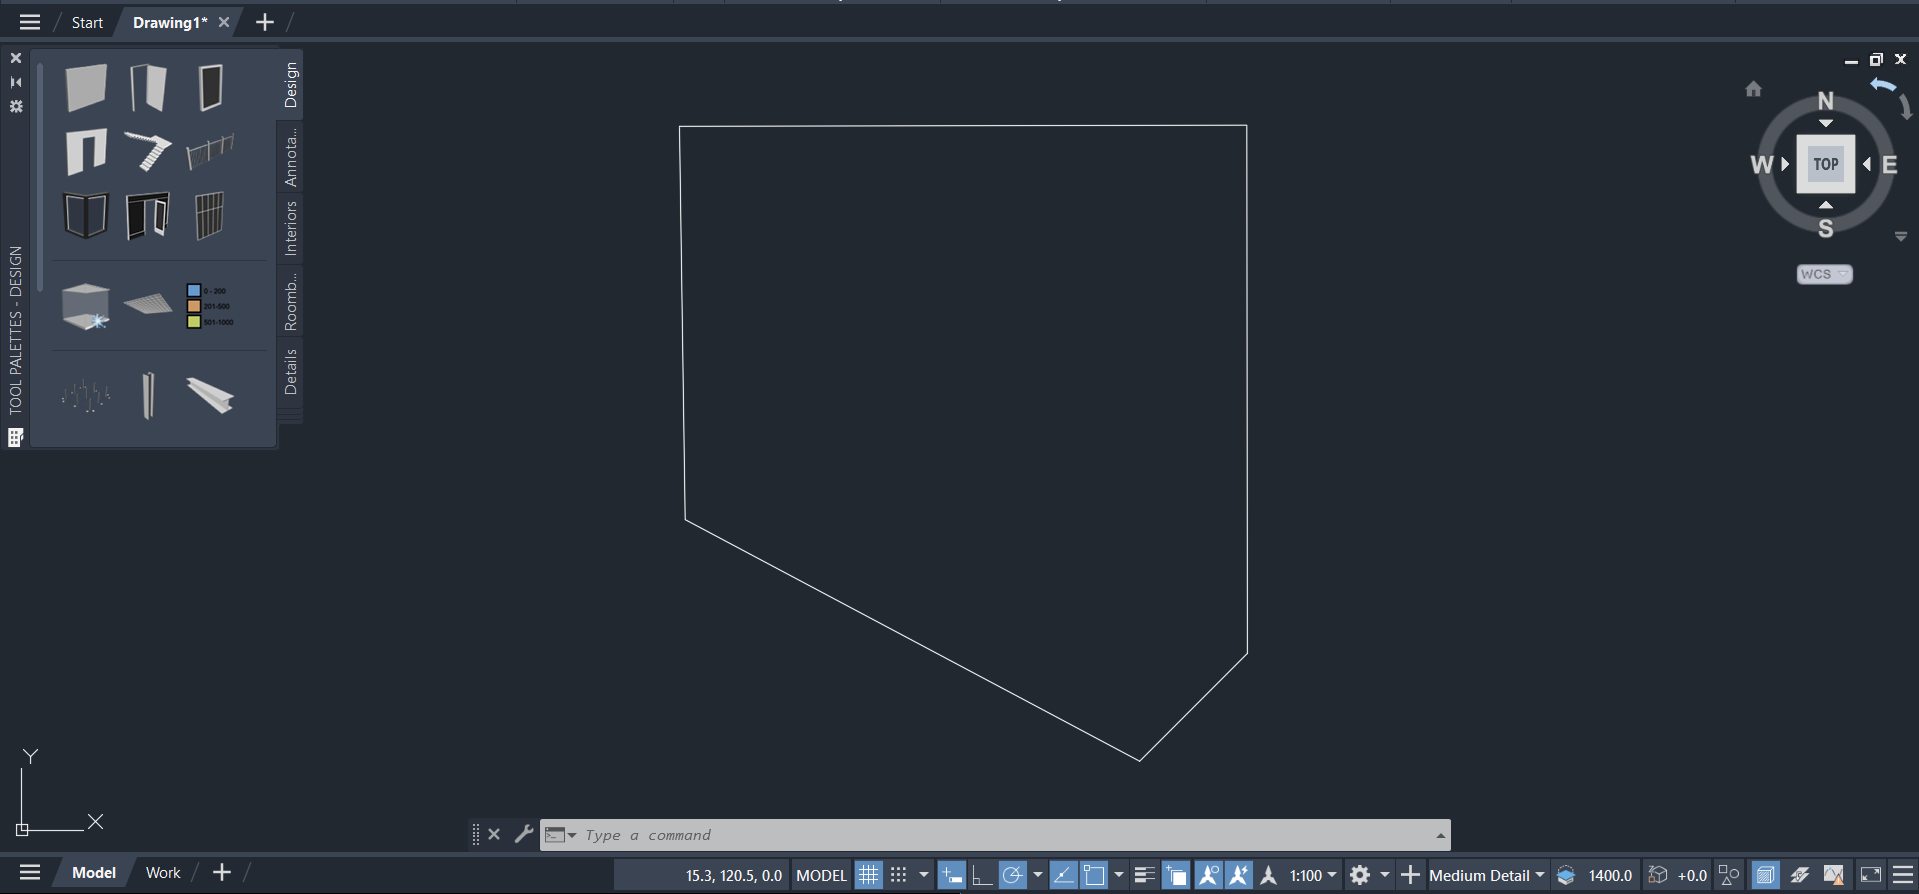Click the cut plane height 1400.0 value
The image size is (1919, 894).
tap(1610, 875)
